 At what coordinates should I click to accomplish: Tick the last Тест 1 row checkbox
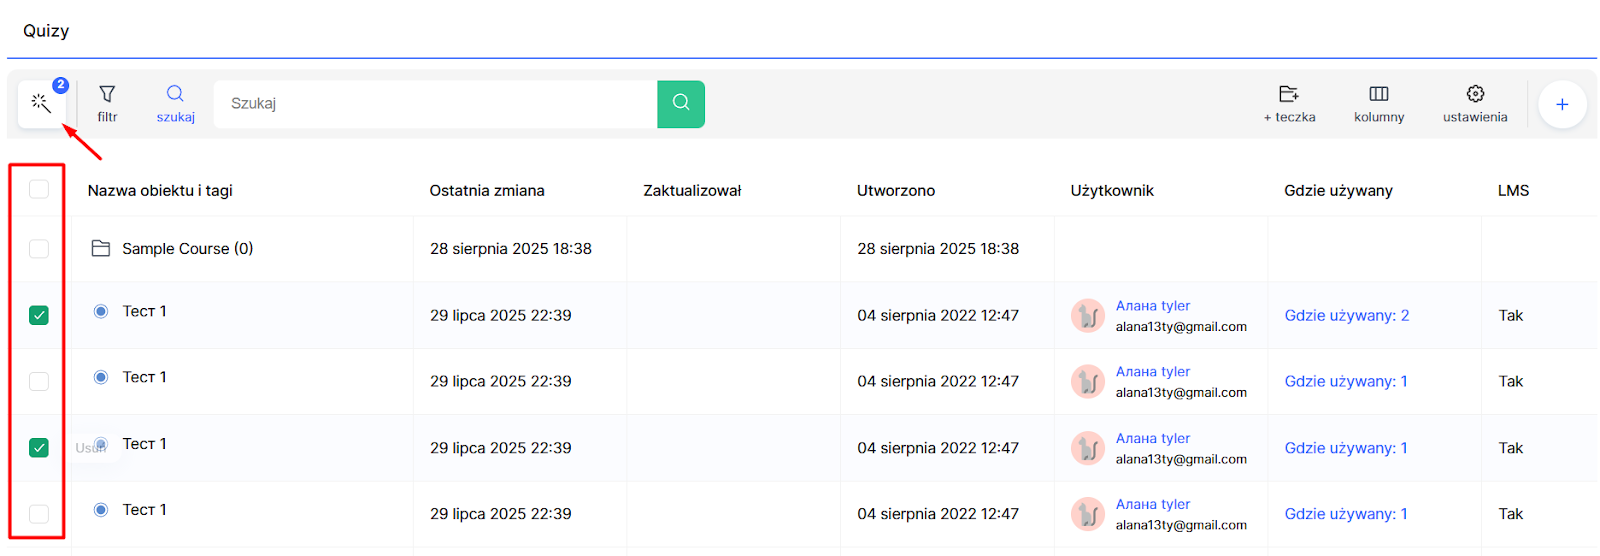coord(39,514)
